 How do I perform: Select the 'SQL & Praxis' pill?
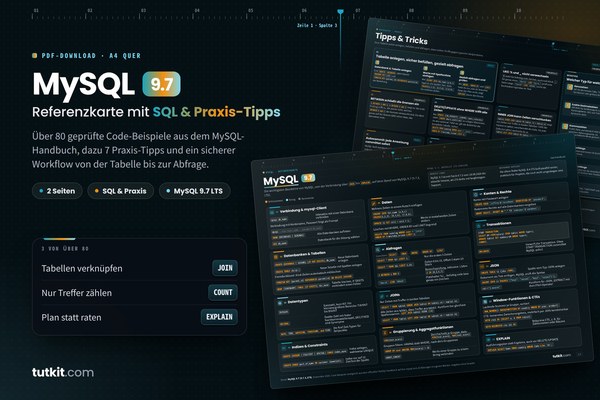click(121, 191)
